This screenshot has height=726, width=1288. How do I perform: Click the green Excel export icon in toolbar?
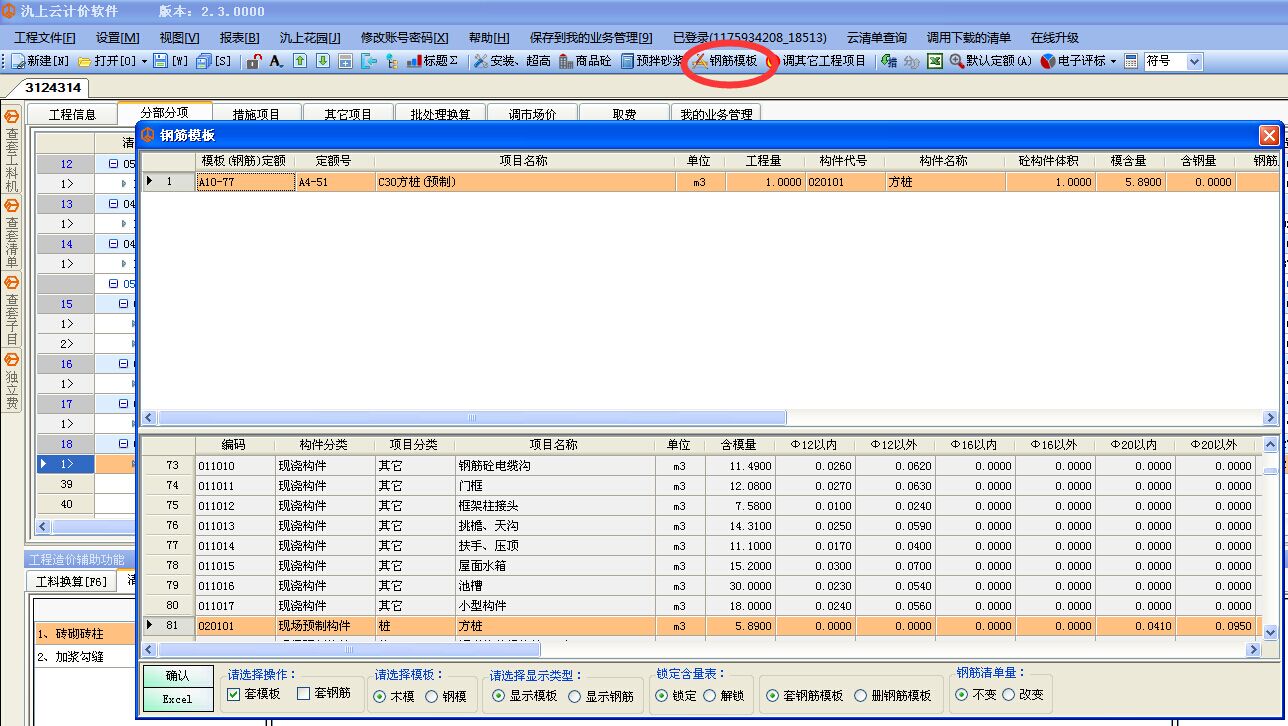click(934, 61)
